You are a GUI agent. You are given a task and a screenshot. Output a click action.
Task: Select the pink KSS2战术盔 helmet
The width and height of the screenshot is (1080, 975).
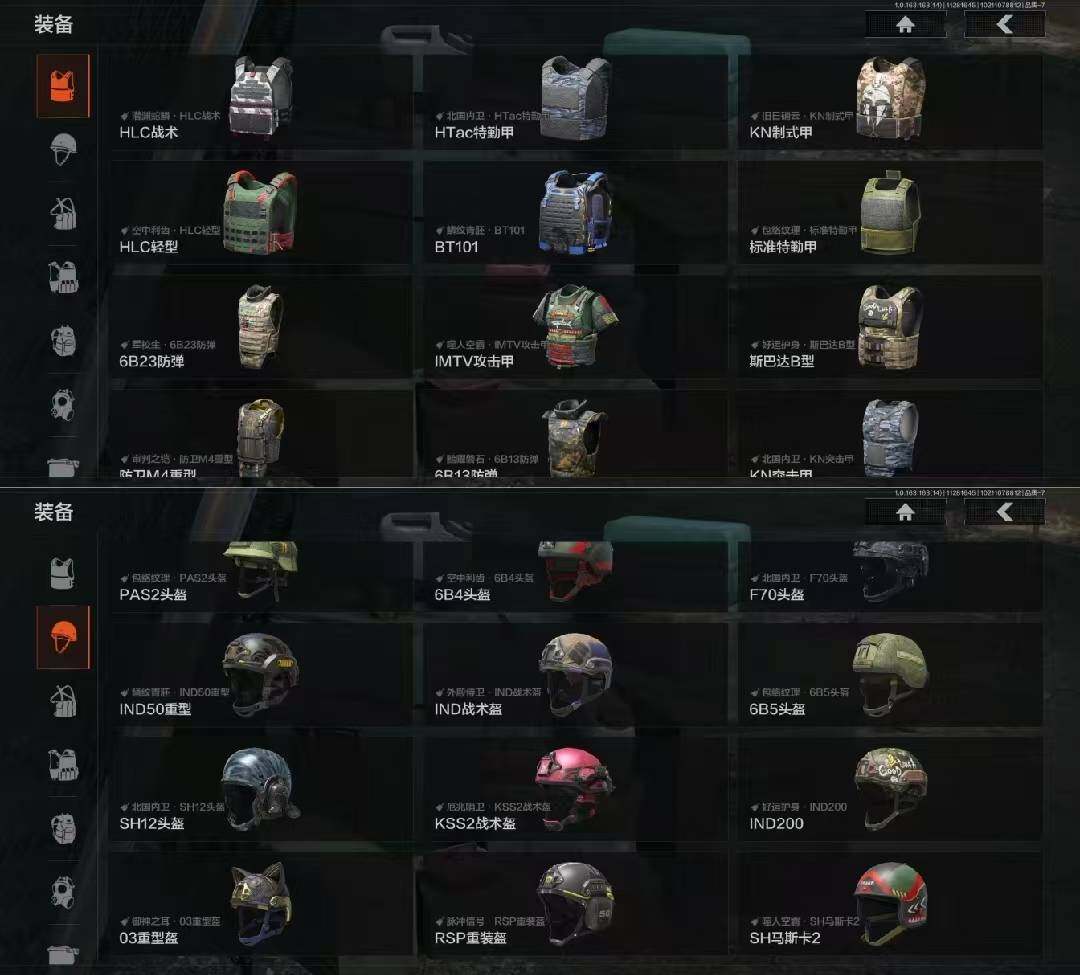click(x=576, y=789)
